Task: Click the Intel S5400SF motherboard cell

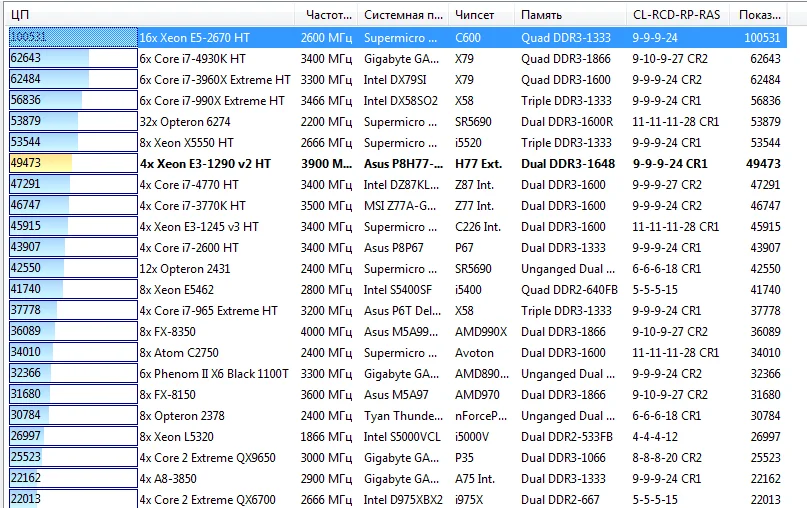Action: (398, 290)
